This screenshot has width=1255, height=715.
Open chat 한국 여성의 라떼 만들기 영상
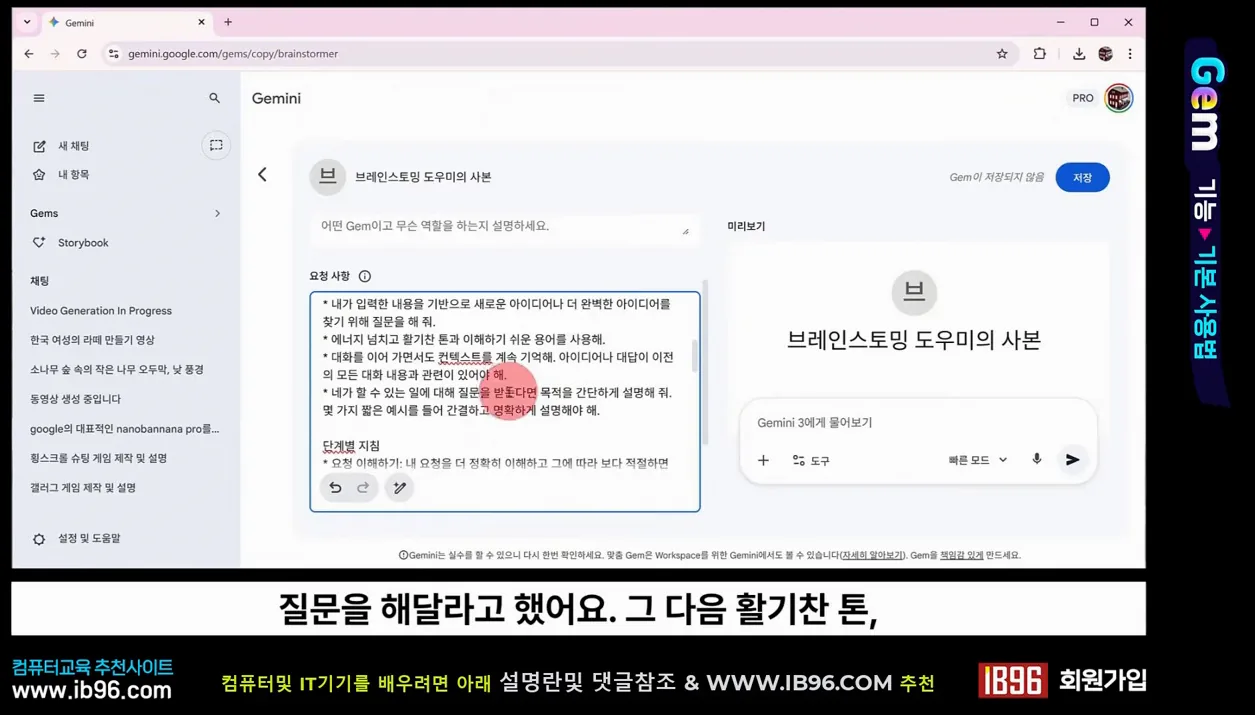coord(92,340)
